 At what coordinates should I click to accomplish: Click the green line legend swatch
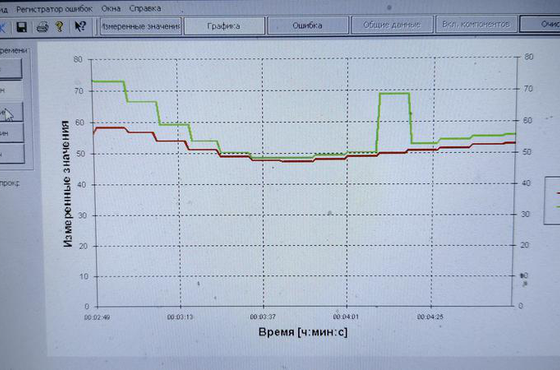click(x=558, y=206)
